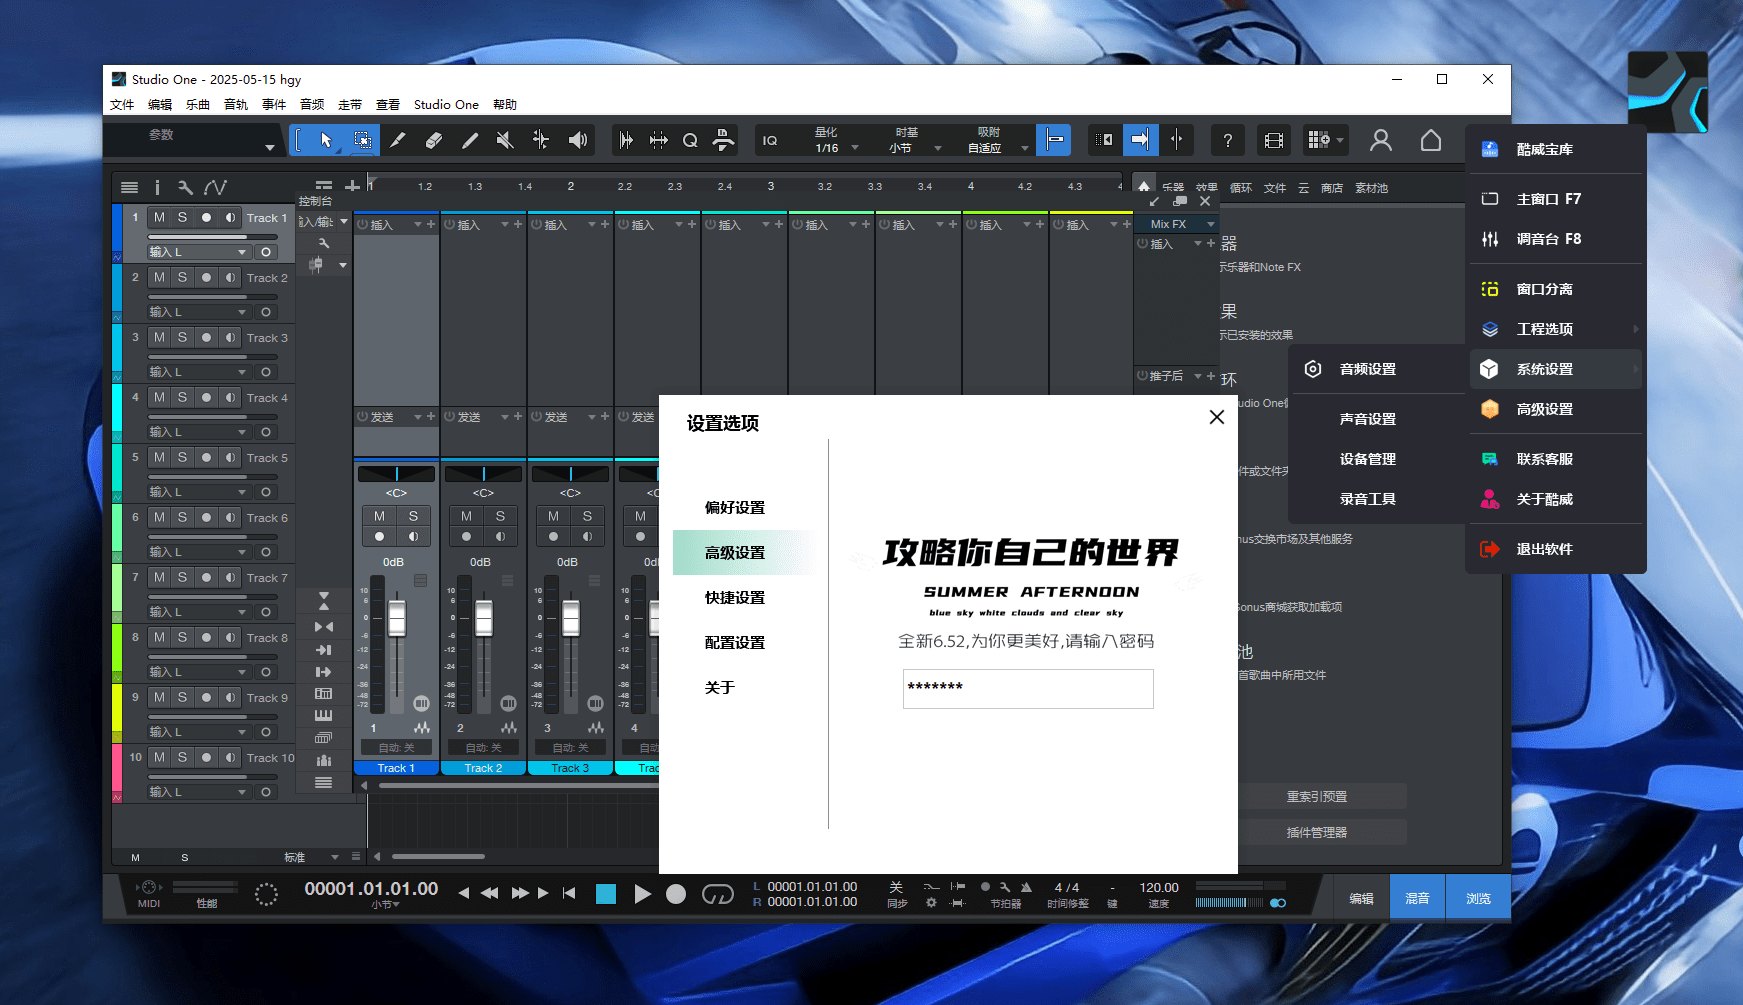This screenshot has height=1005, width=1743.
Task: Open Track 2 输入 L dropdown
Action: [198, 312]
